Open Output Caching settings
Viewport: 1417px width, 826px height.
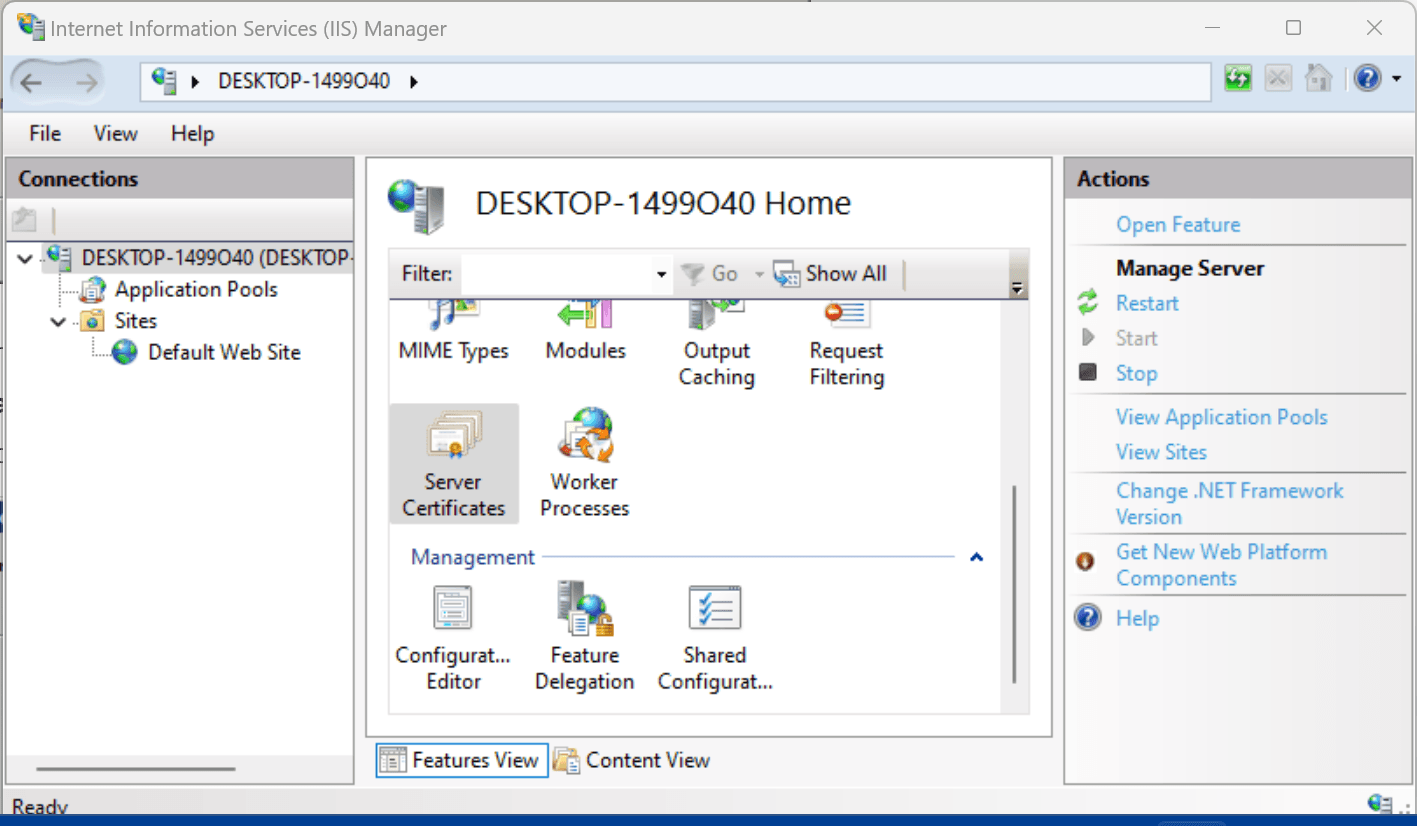click(x=716, y=340)
